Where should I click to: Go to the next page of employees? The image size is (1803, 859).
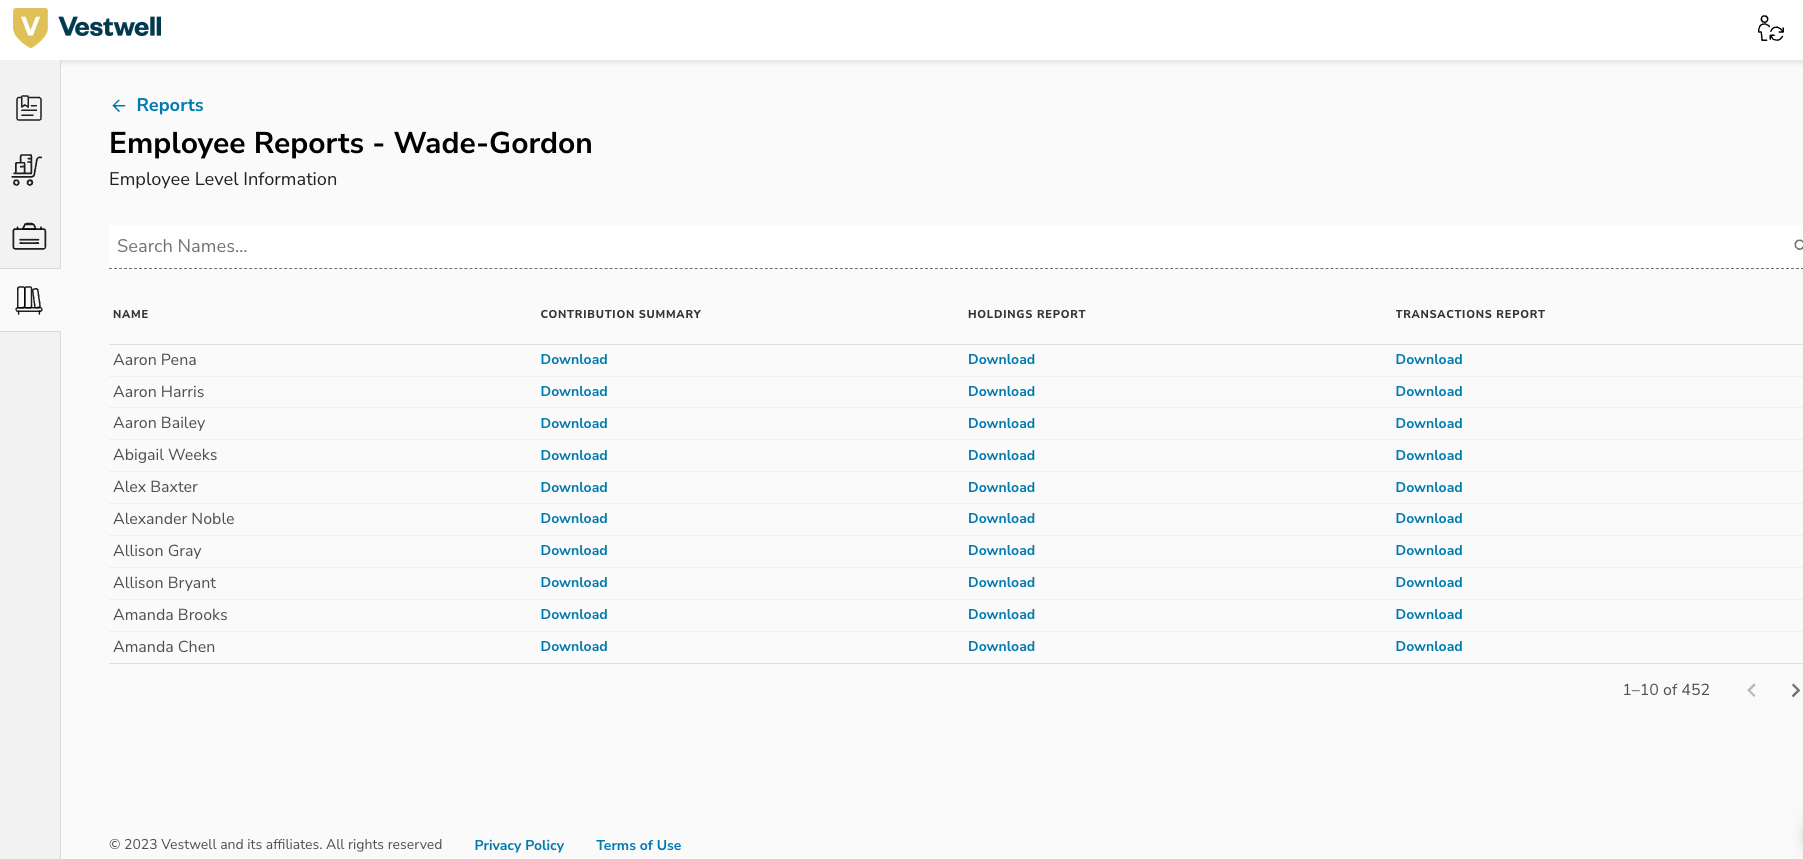[x=1795, y=690]
